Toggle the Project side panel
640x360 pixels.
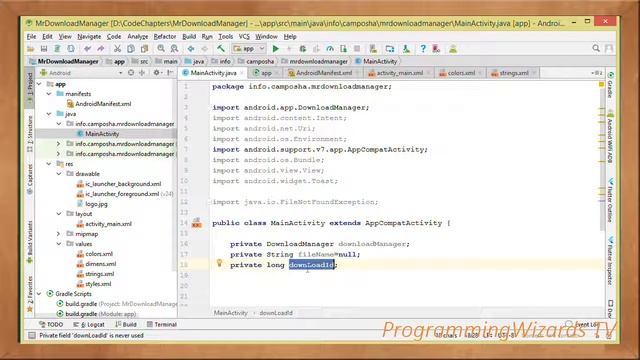click(x=30, y=87)
